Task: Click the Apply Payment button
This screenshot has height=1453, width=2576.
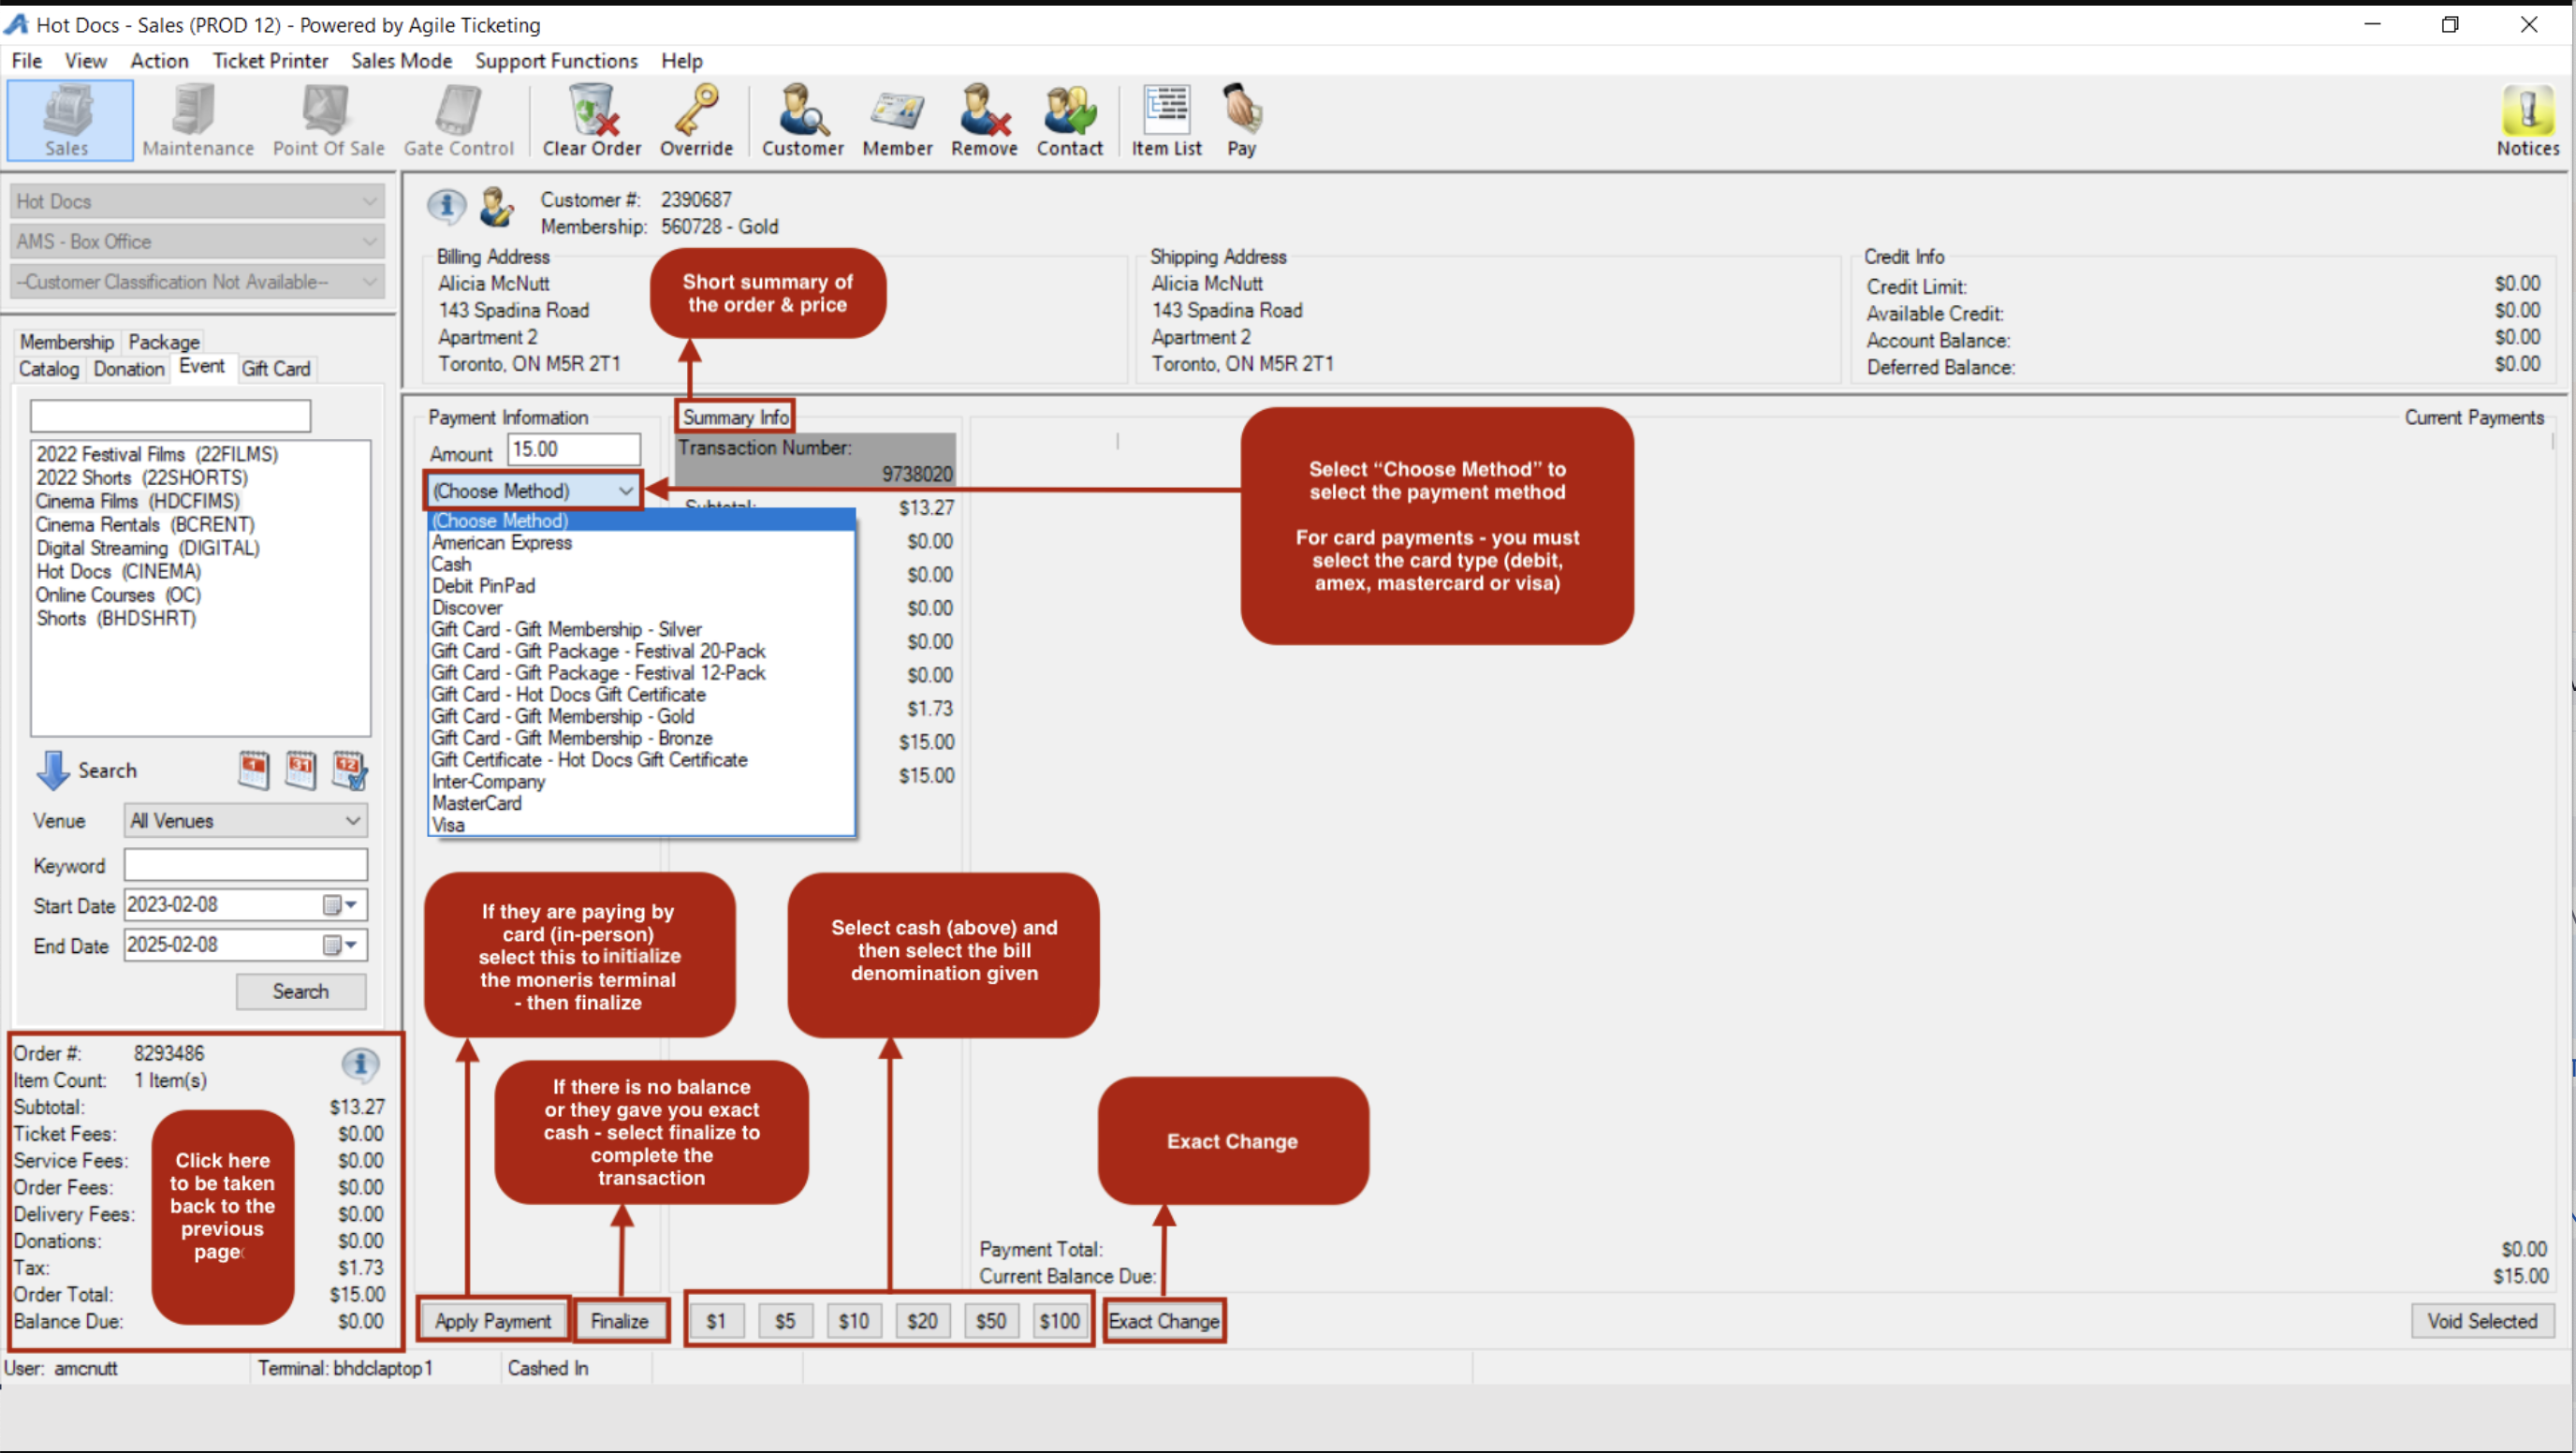Action: click(x=492, y=1321)
